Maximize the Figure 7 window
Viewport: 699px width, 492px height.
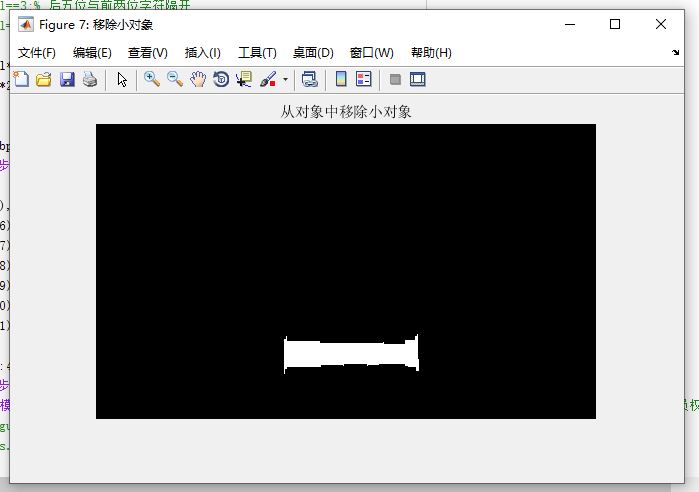click(615, 24)
